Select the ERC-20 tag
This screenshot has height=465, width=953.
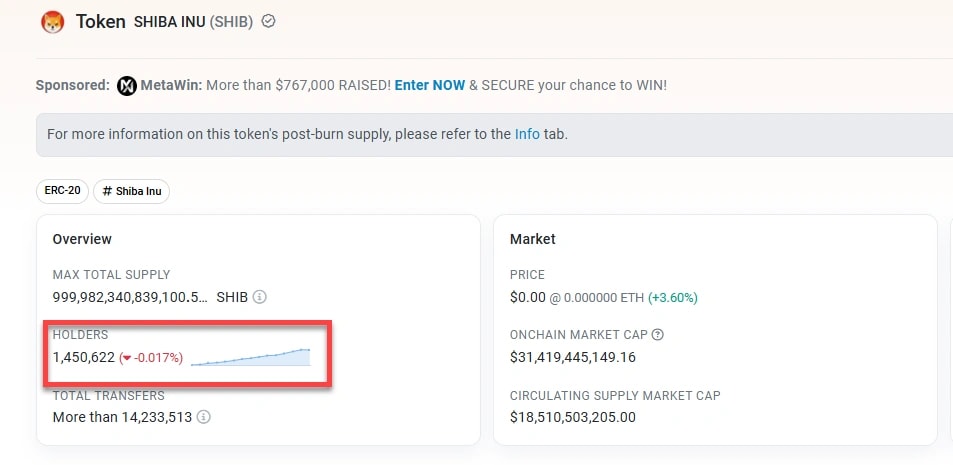click(62, 191)
